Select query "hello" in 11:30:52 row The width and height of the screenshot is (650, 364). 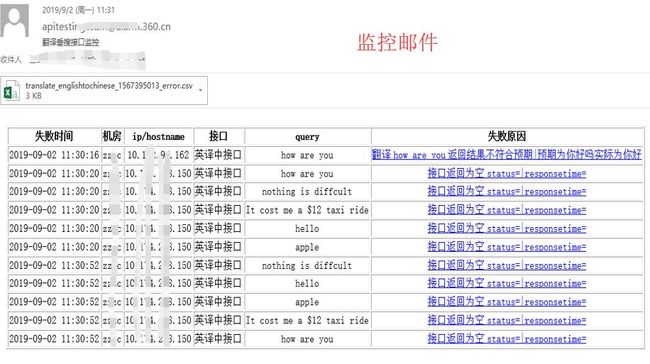(x=307, y=284)
